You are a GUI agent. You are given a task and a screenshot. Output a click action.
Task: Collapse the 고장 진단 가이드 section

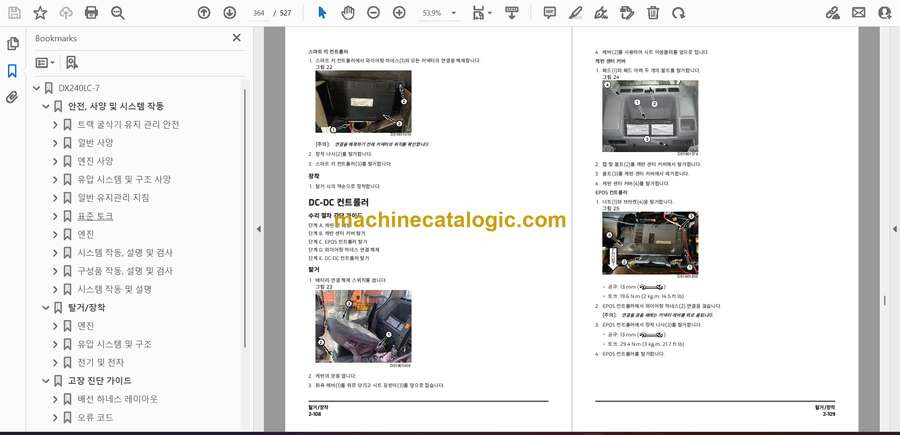pos(46,380)
